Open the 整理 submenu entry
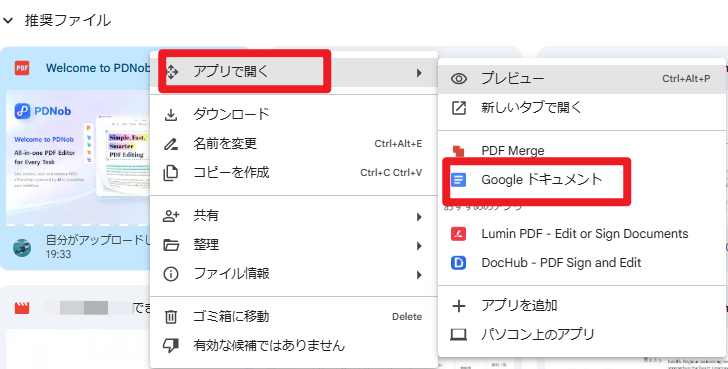Viewport: 728px width, 369px height. click(294, 245)
